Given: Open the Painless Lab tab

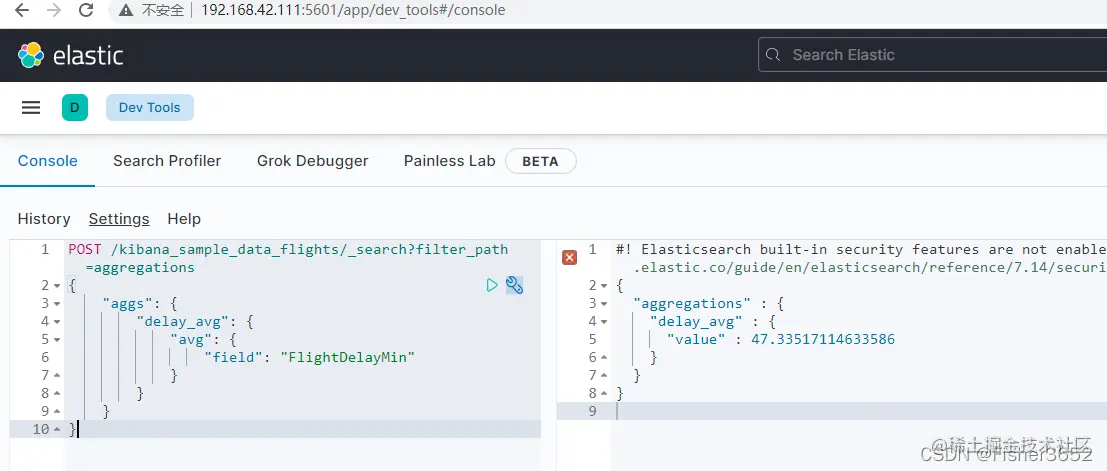Looking at the screenshot, I should pos(449,161).
